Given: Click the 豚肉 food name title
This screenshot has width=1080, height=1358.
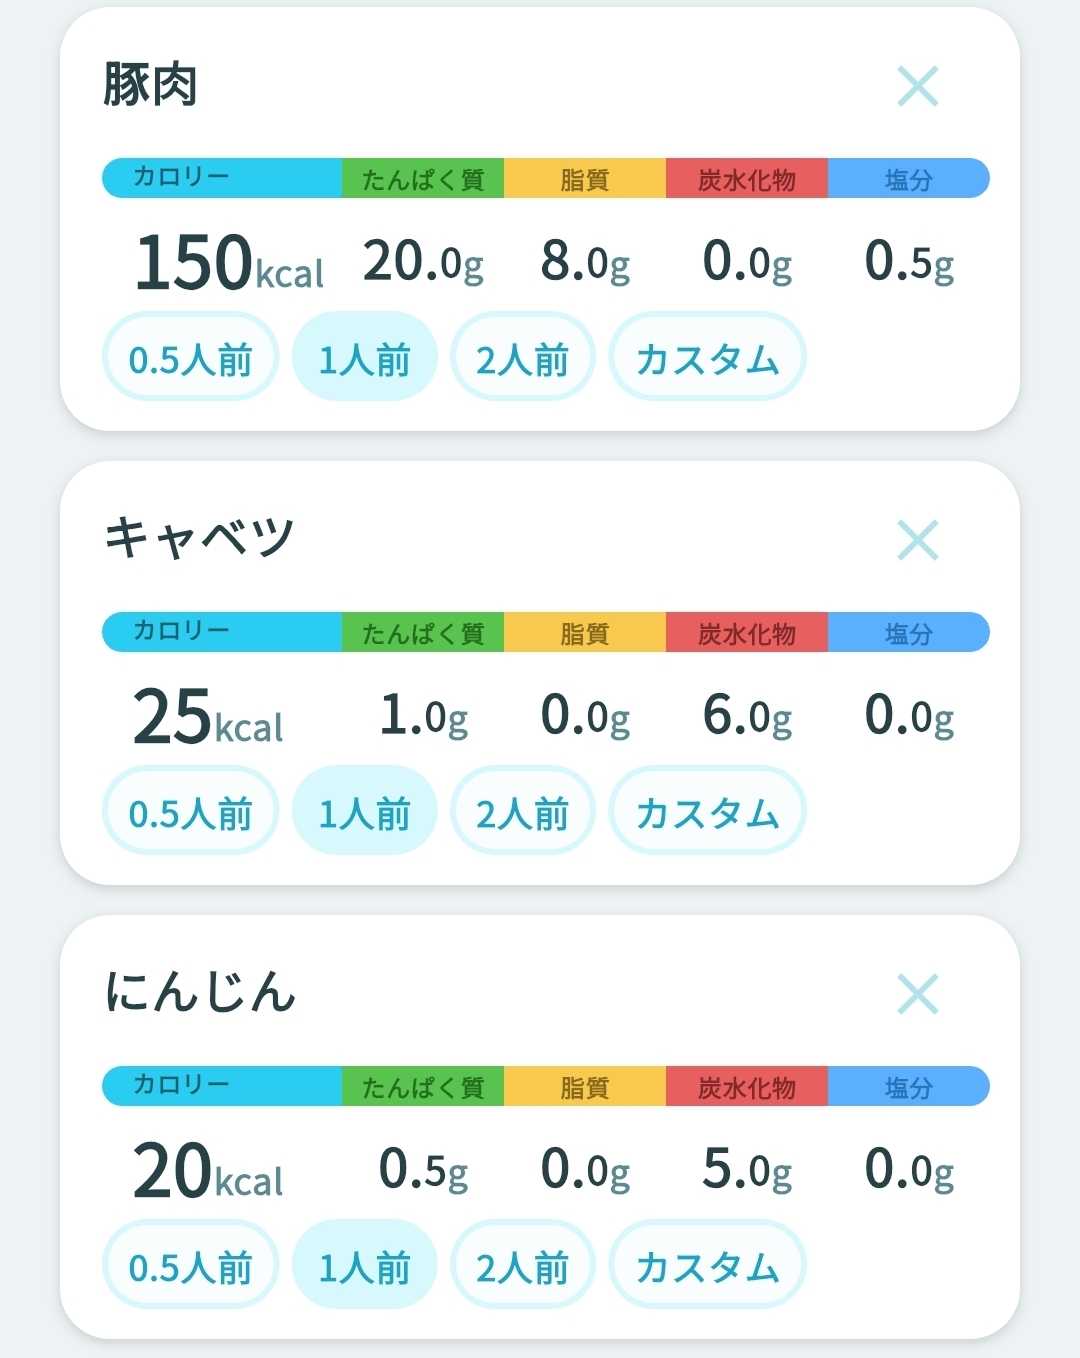Looking at the screenshot, I should [x=150, y=84].
